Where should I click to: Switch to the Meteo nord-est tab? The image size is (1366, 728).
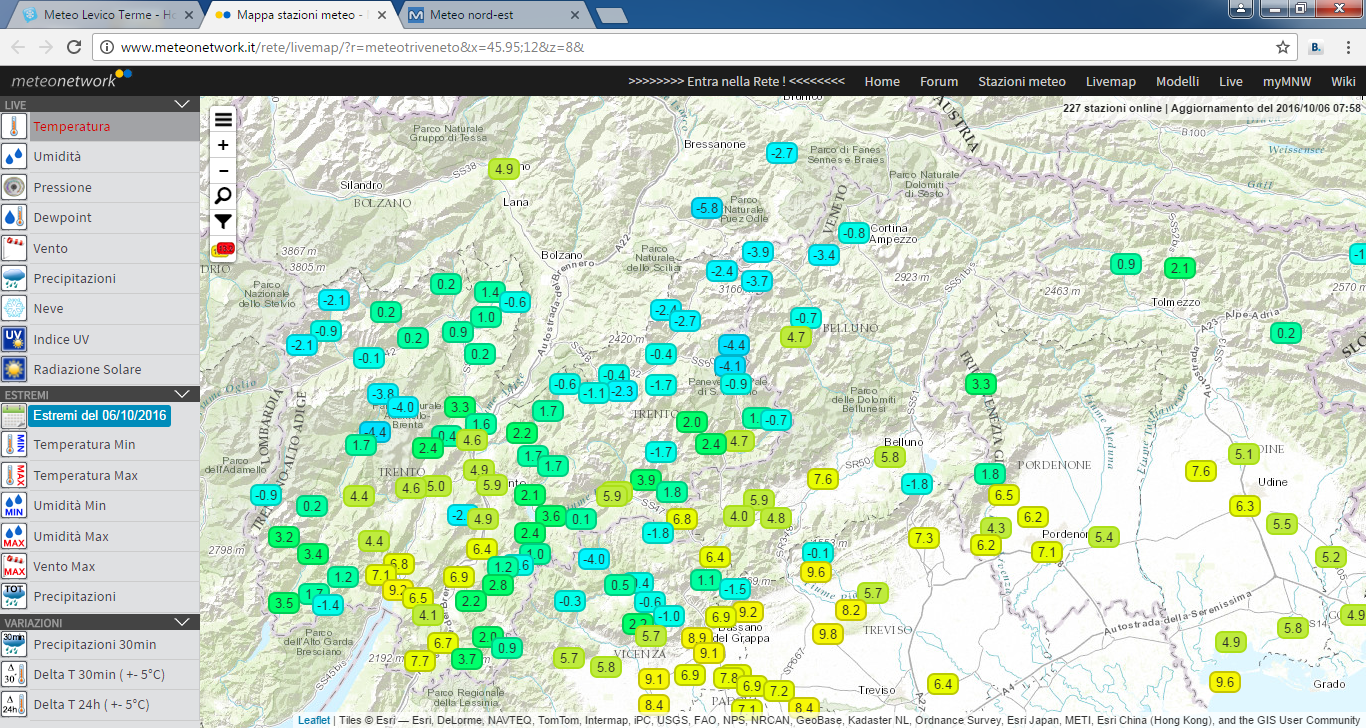(x=486, y=16)
